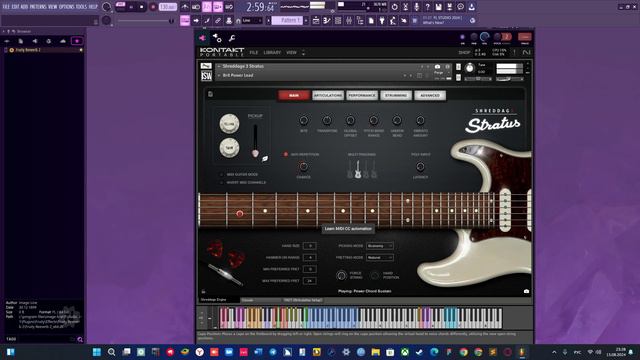Click the wrench settings icon in plugin wrapper
This screenshot has height=360, width=640.
pos(232,38)
